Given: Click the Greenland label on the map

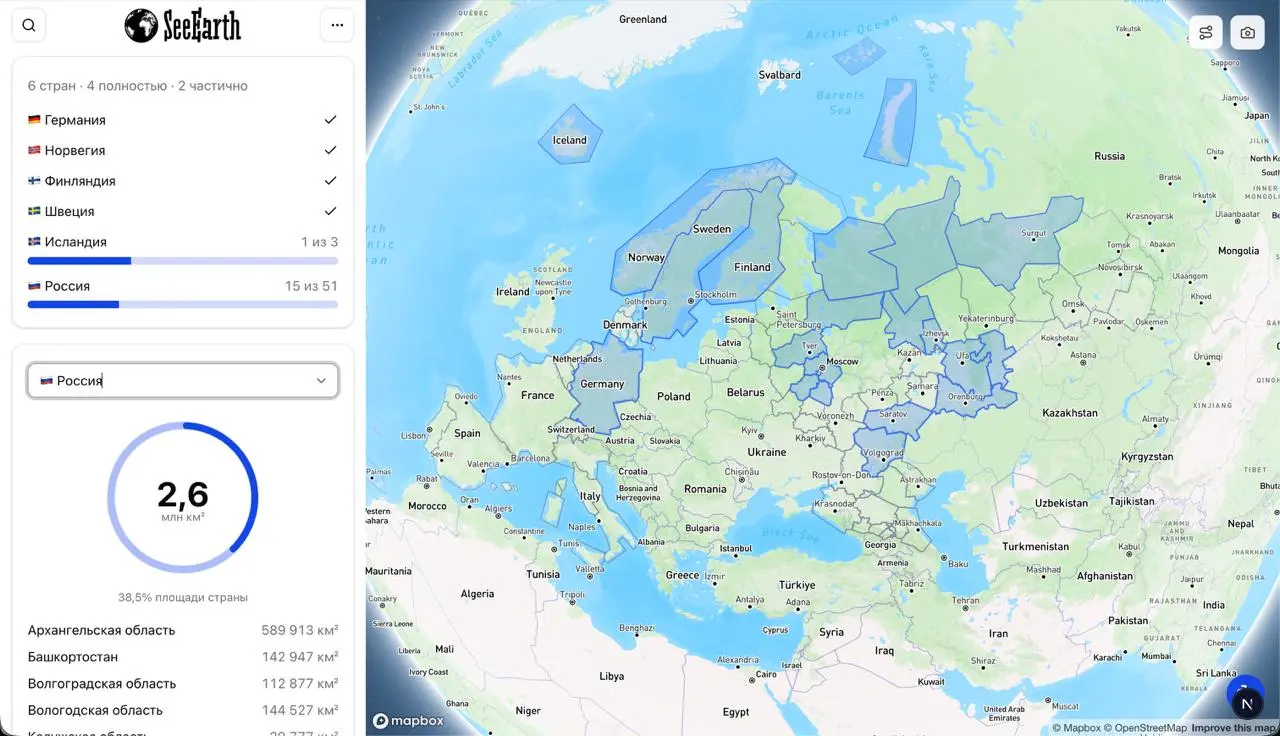Looking at the screenshot, I should coord(643,19).
